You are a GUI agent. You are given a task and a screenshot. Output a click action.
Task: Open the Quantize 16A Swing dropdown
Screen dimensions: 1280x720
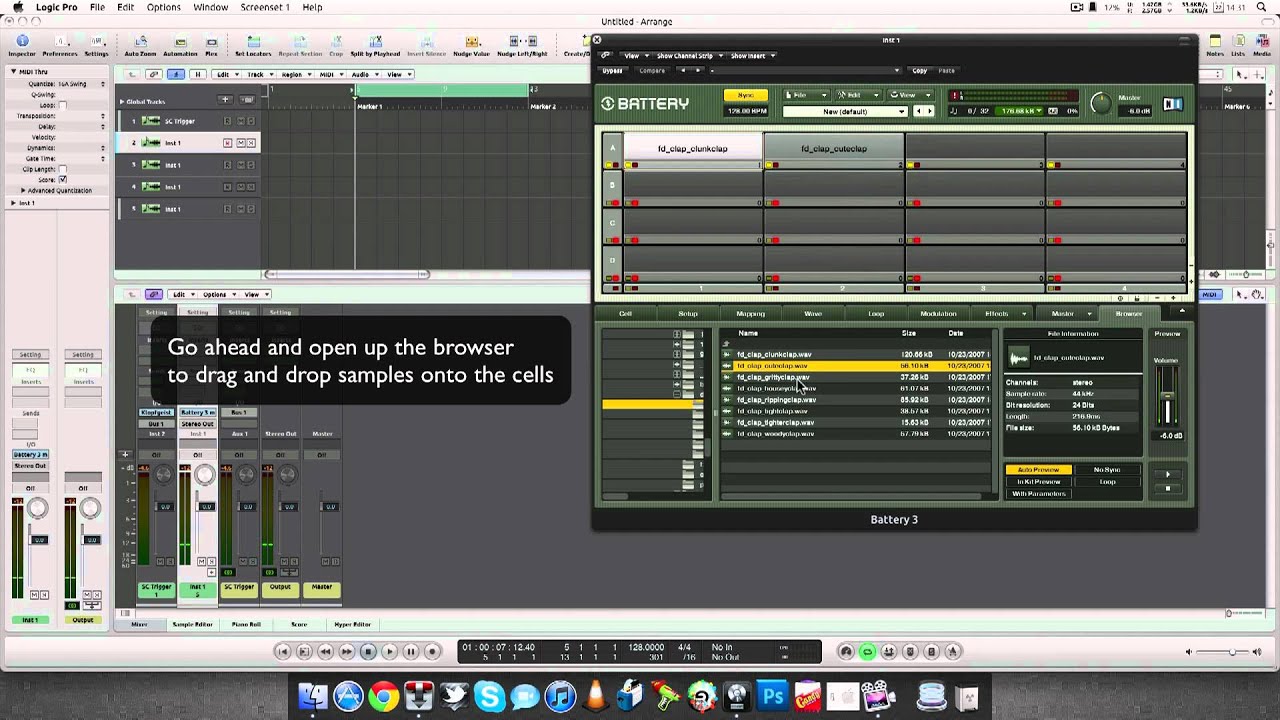tap(81, 84)
